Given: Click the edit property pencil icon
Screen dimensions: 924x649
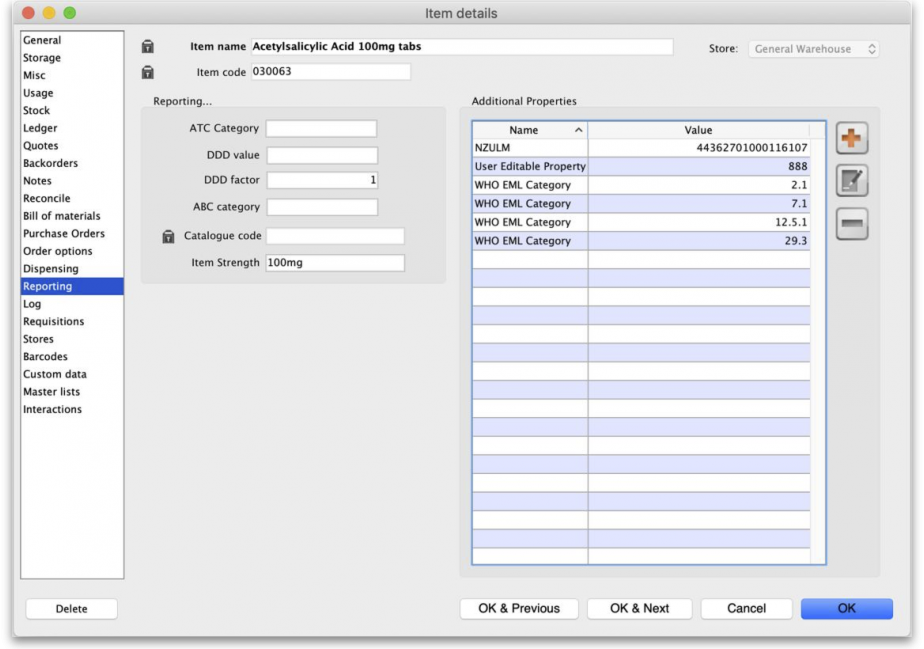Looking at the screenshot, I should (x=851, y=181).
